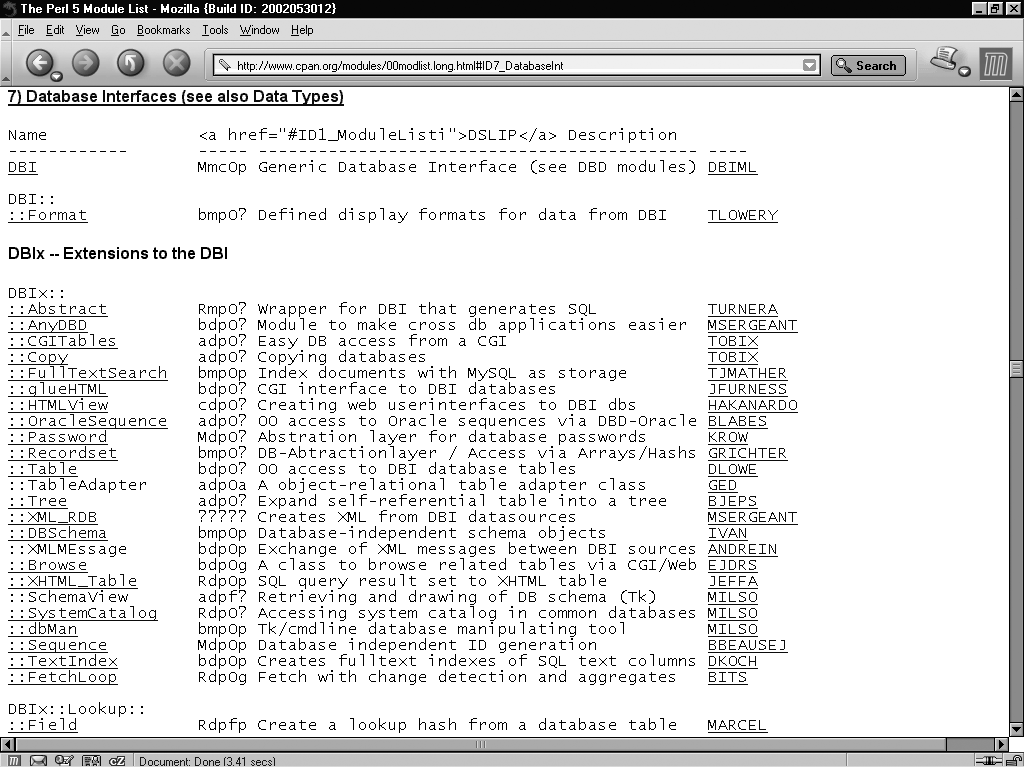Click into the URL address field
Screen dimensions: 1024x768
point(516,65)
